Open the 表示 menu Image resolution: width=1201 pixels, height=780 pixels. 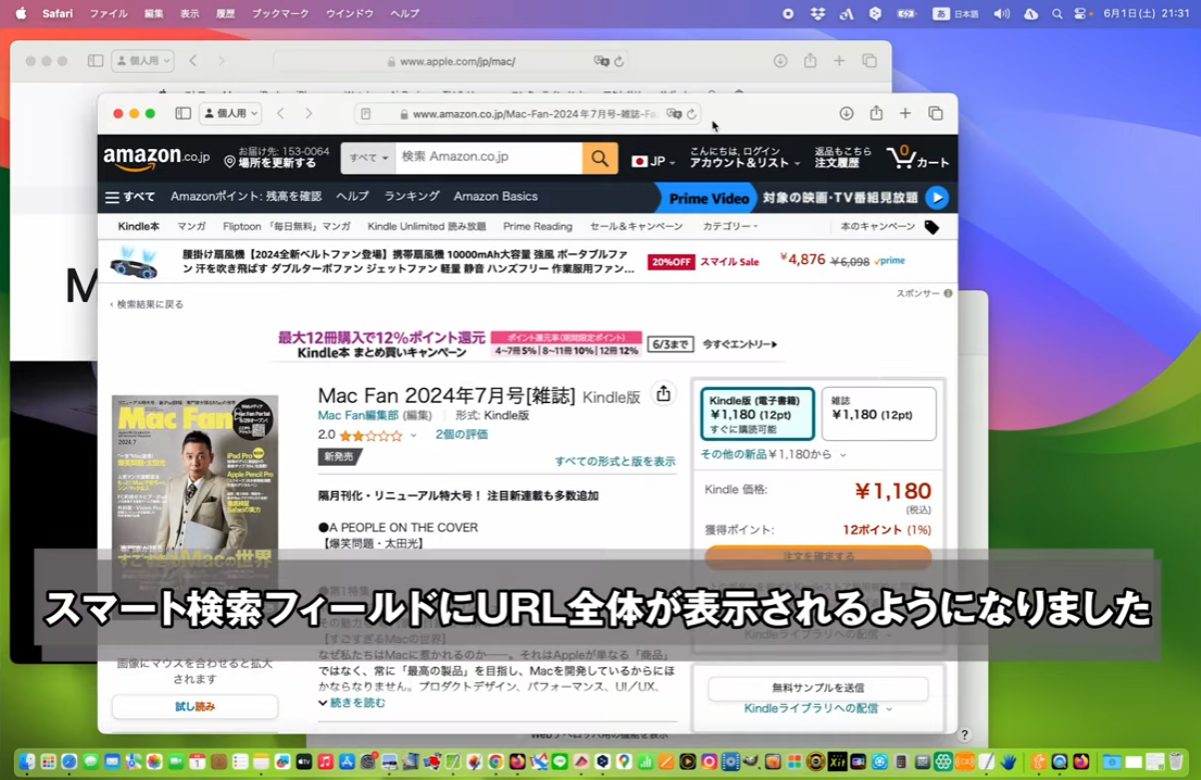point(190,13)
